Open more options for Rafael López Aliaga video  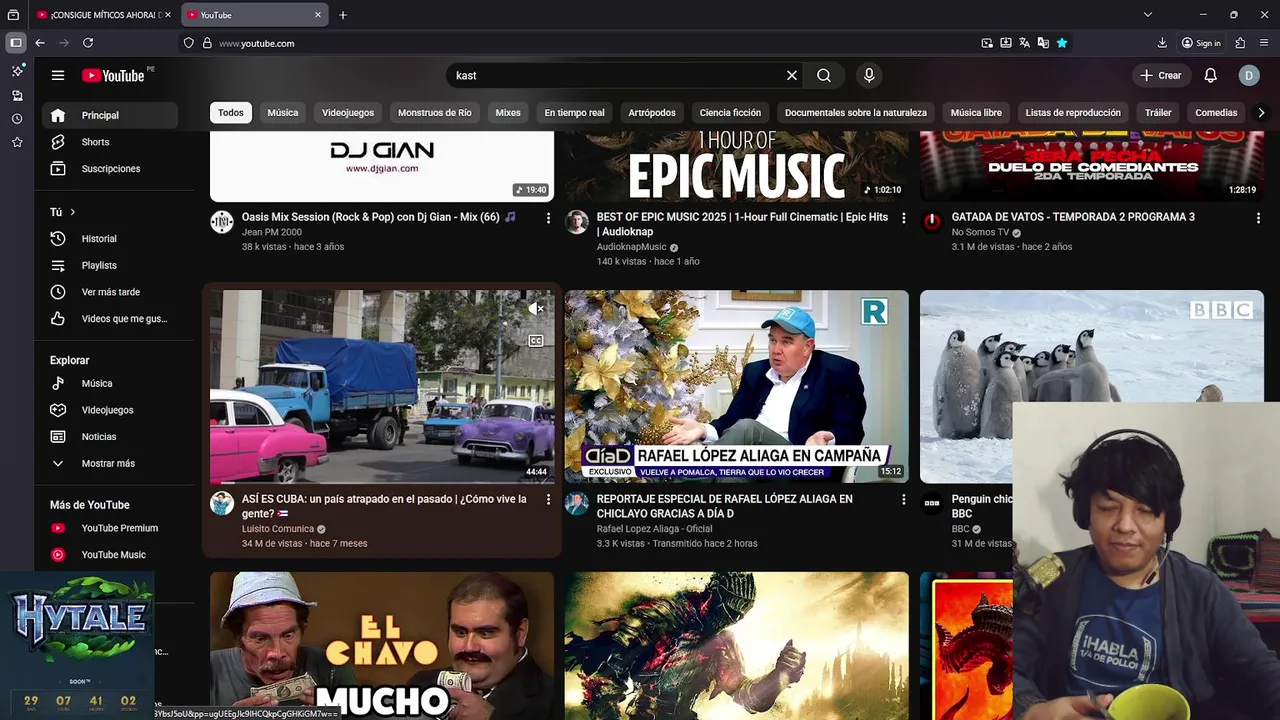[x=903, y=499]
